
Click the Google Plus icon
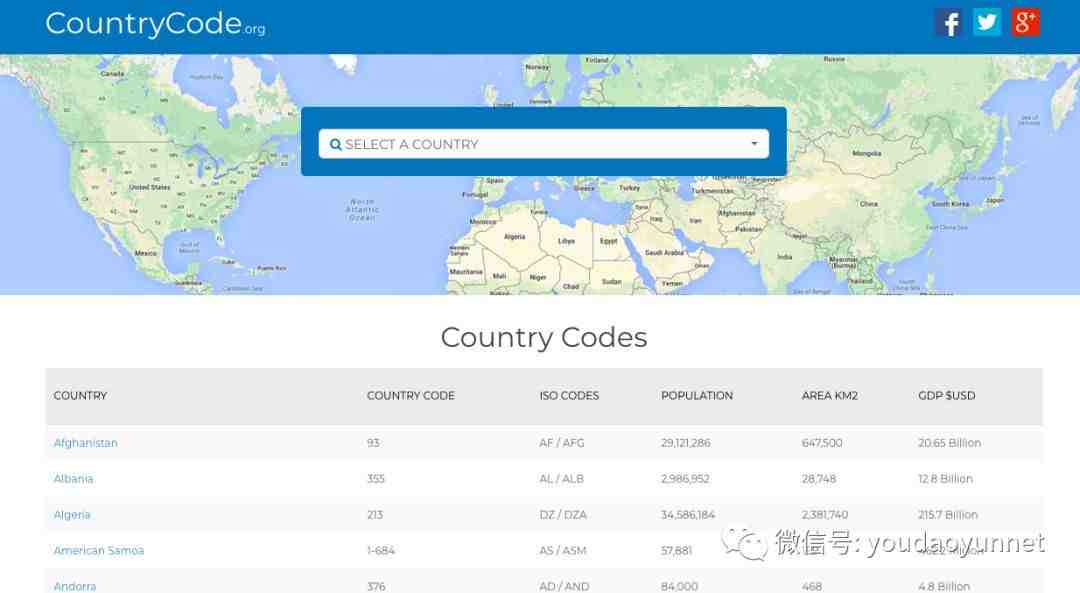[x=1025, y=23]
